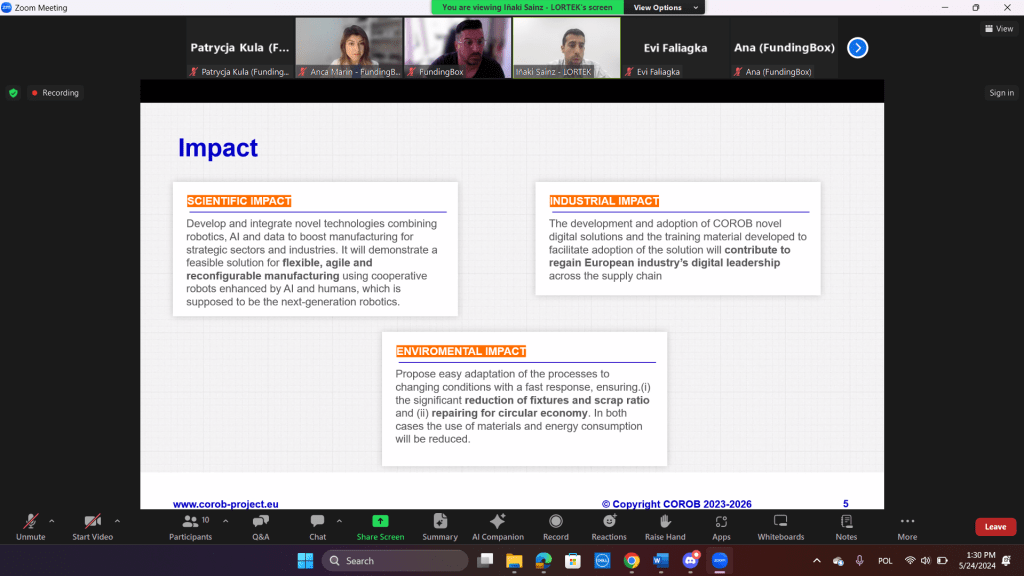The width and height of the screenshot is (1024, 576).
Task: Change layout with the View button
Action: 998,29
